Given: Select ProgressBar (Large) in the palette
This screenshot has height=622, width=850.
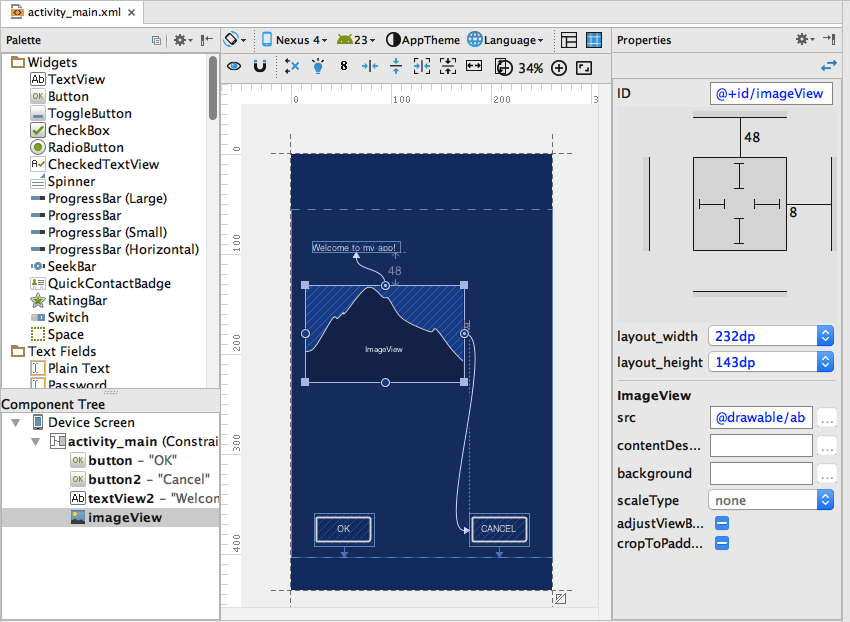Looking at the screenshot, I should coord(99,198).
